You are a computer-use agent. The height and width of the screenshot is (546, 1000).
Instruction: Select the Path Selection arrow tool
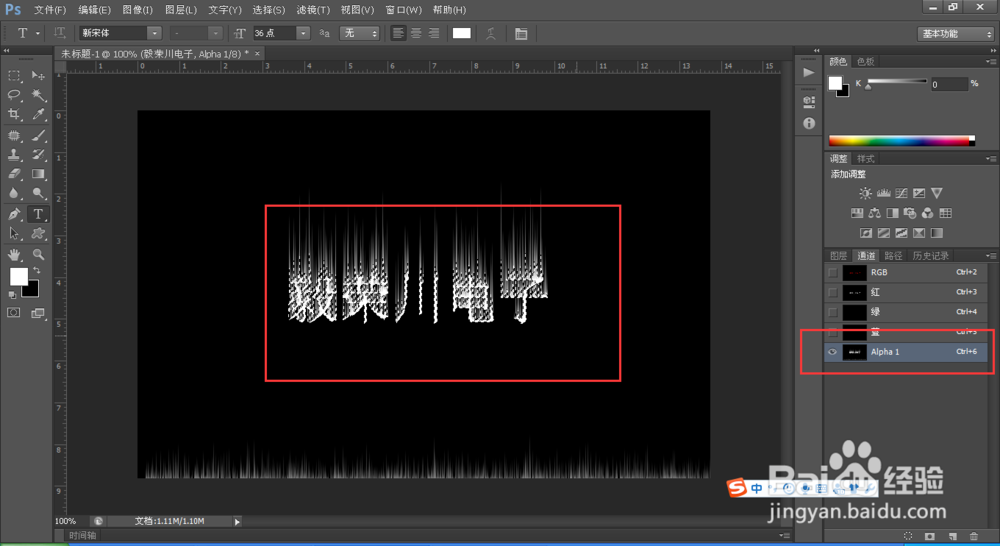tap(14, 233)
